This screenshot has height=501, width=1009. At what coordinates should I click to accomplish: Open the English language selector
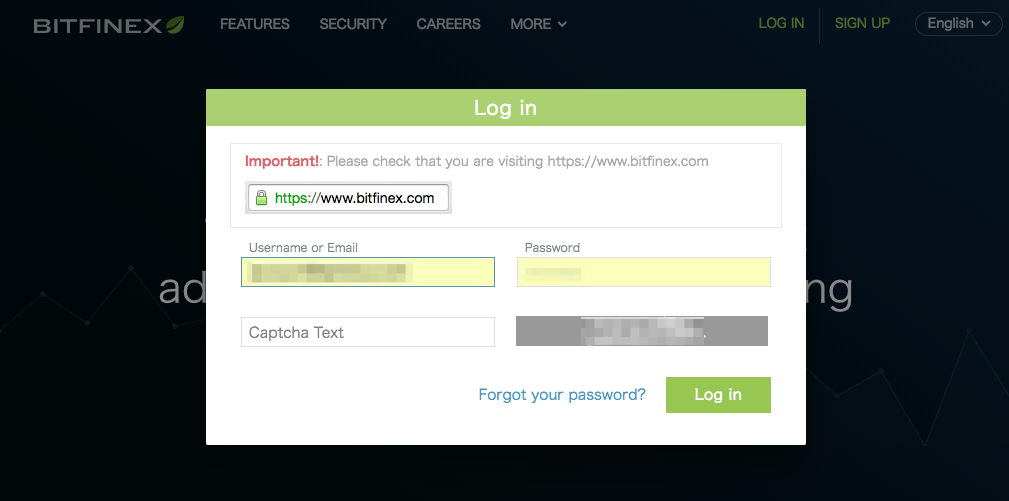click(x=958, y=24)
